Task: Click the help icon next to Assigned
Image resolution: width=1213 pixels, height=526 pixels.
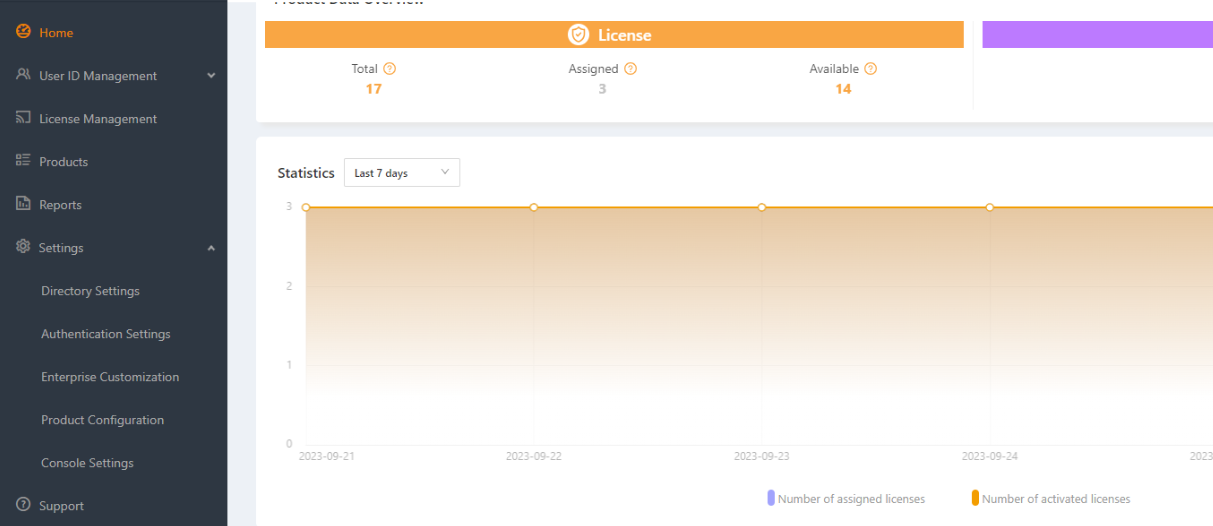Action: coord(630,69)
